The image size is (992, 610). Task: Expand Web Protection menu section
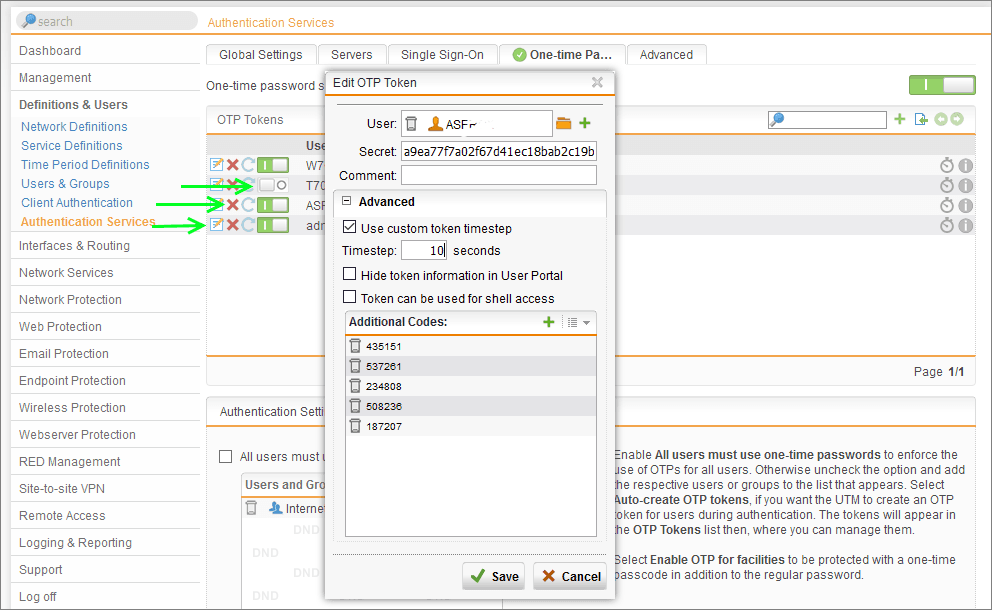tap(60, 327)
